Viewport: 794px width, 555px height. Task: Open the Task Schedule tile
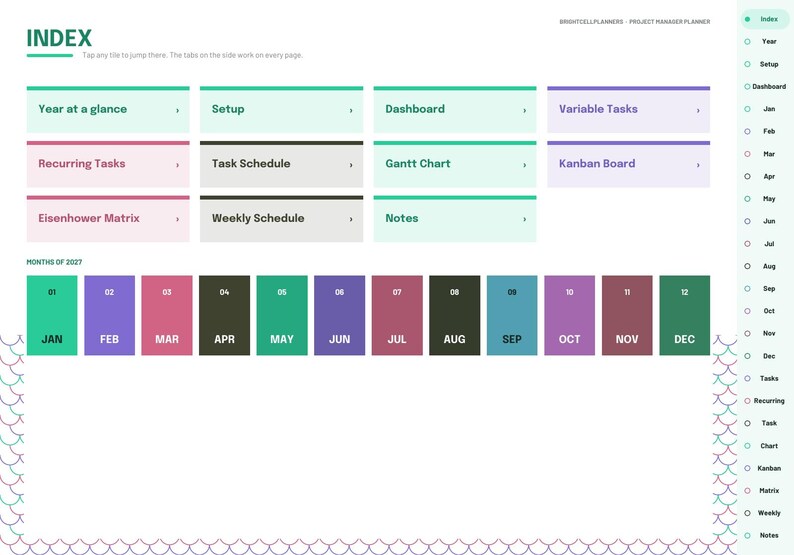point(282,164)
